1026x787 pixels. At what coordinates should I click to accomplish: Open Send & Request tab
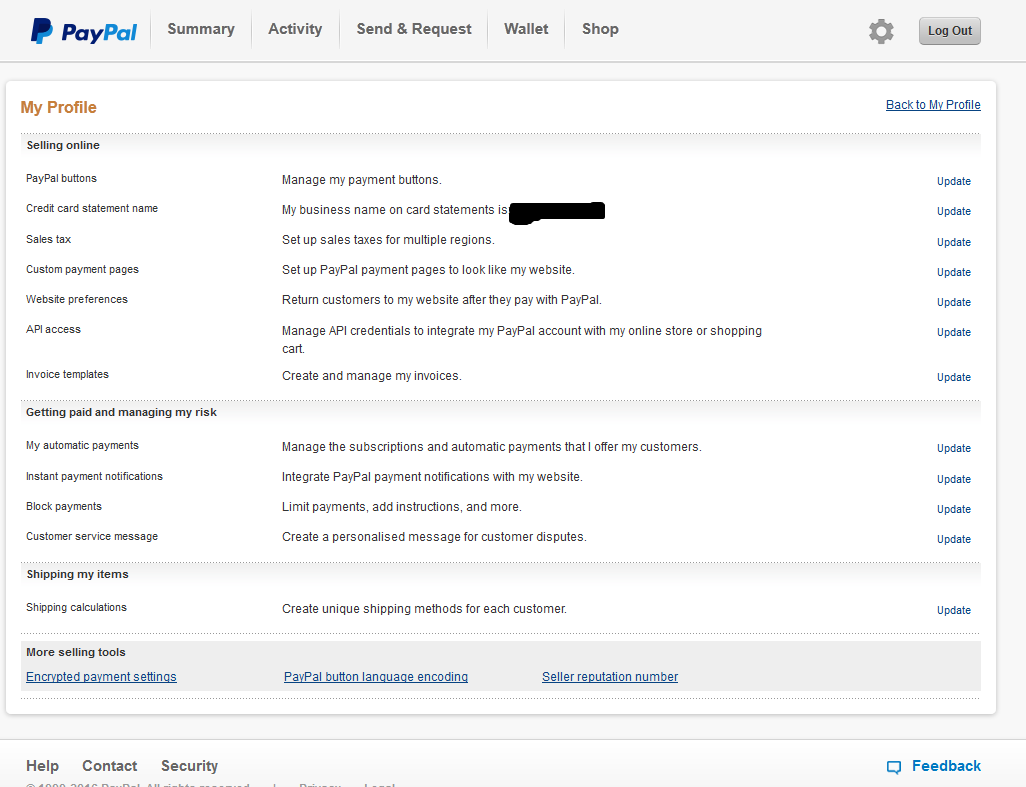point(414,29)
